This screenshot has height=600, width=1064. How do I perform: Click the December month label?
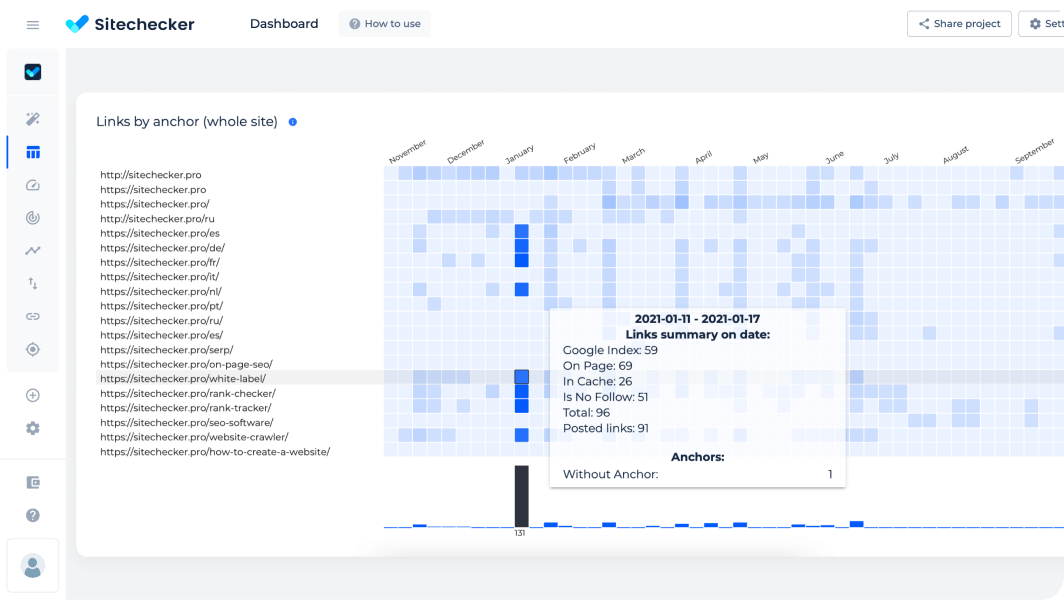[x=466, y=151]
